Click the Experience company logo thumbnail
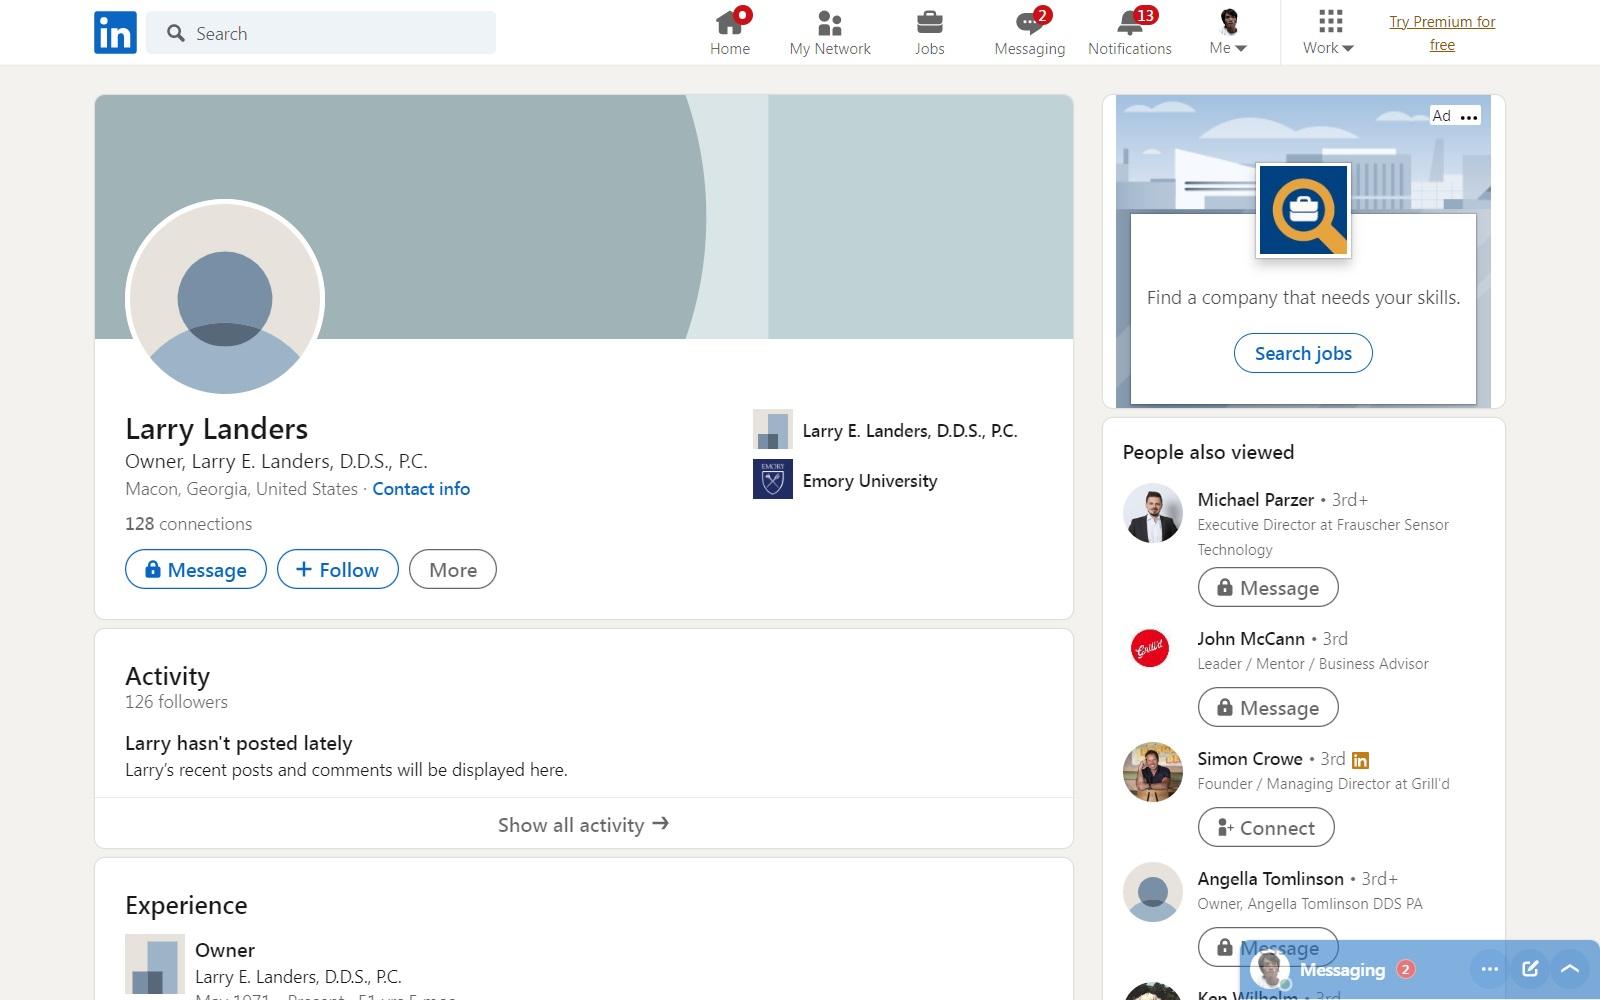The width and height of the screenshot is (1600, 1000). [155, 964]
